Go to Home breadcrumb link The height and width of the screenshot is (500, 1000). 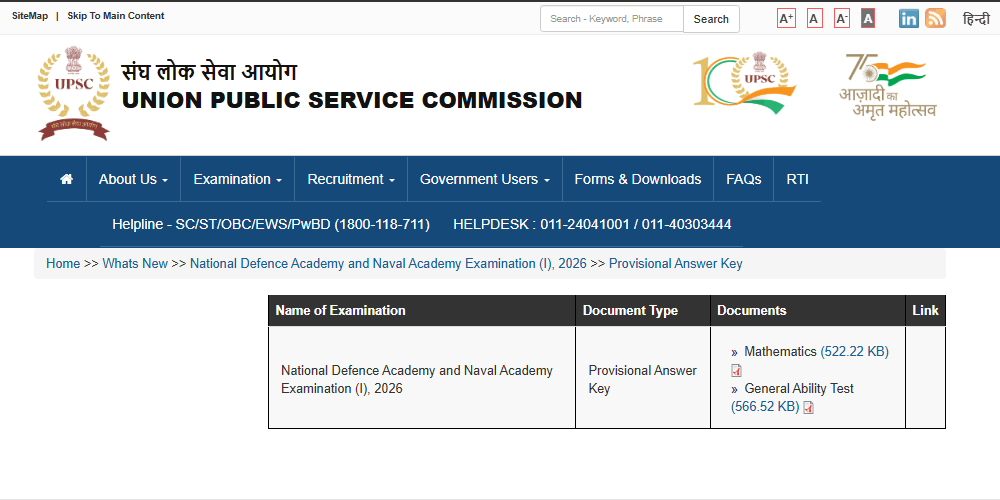[63, 263]
